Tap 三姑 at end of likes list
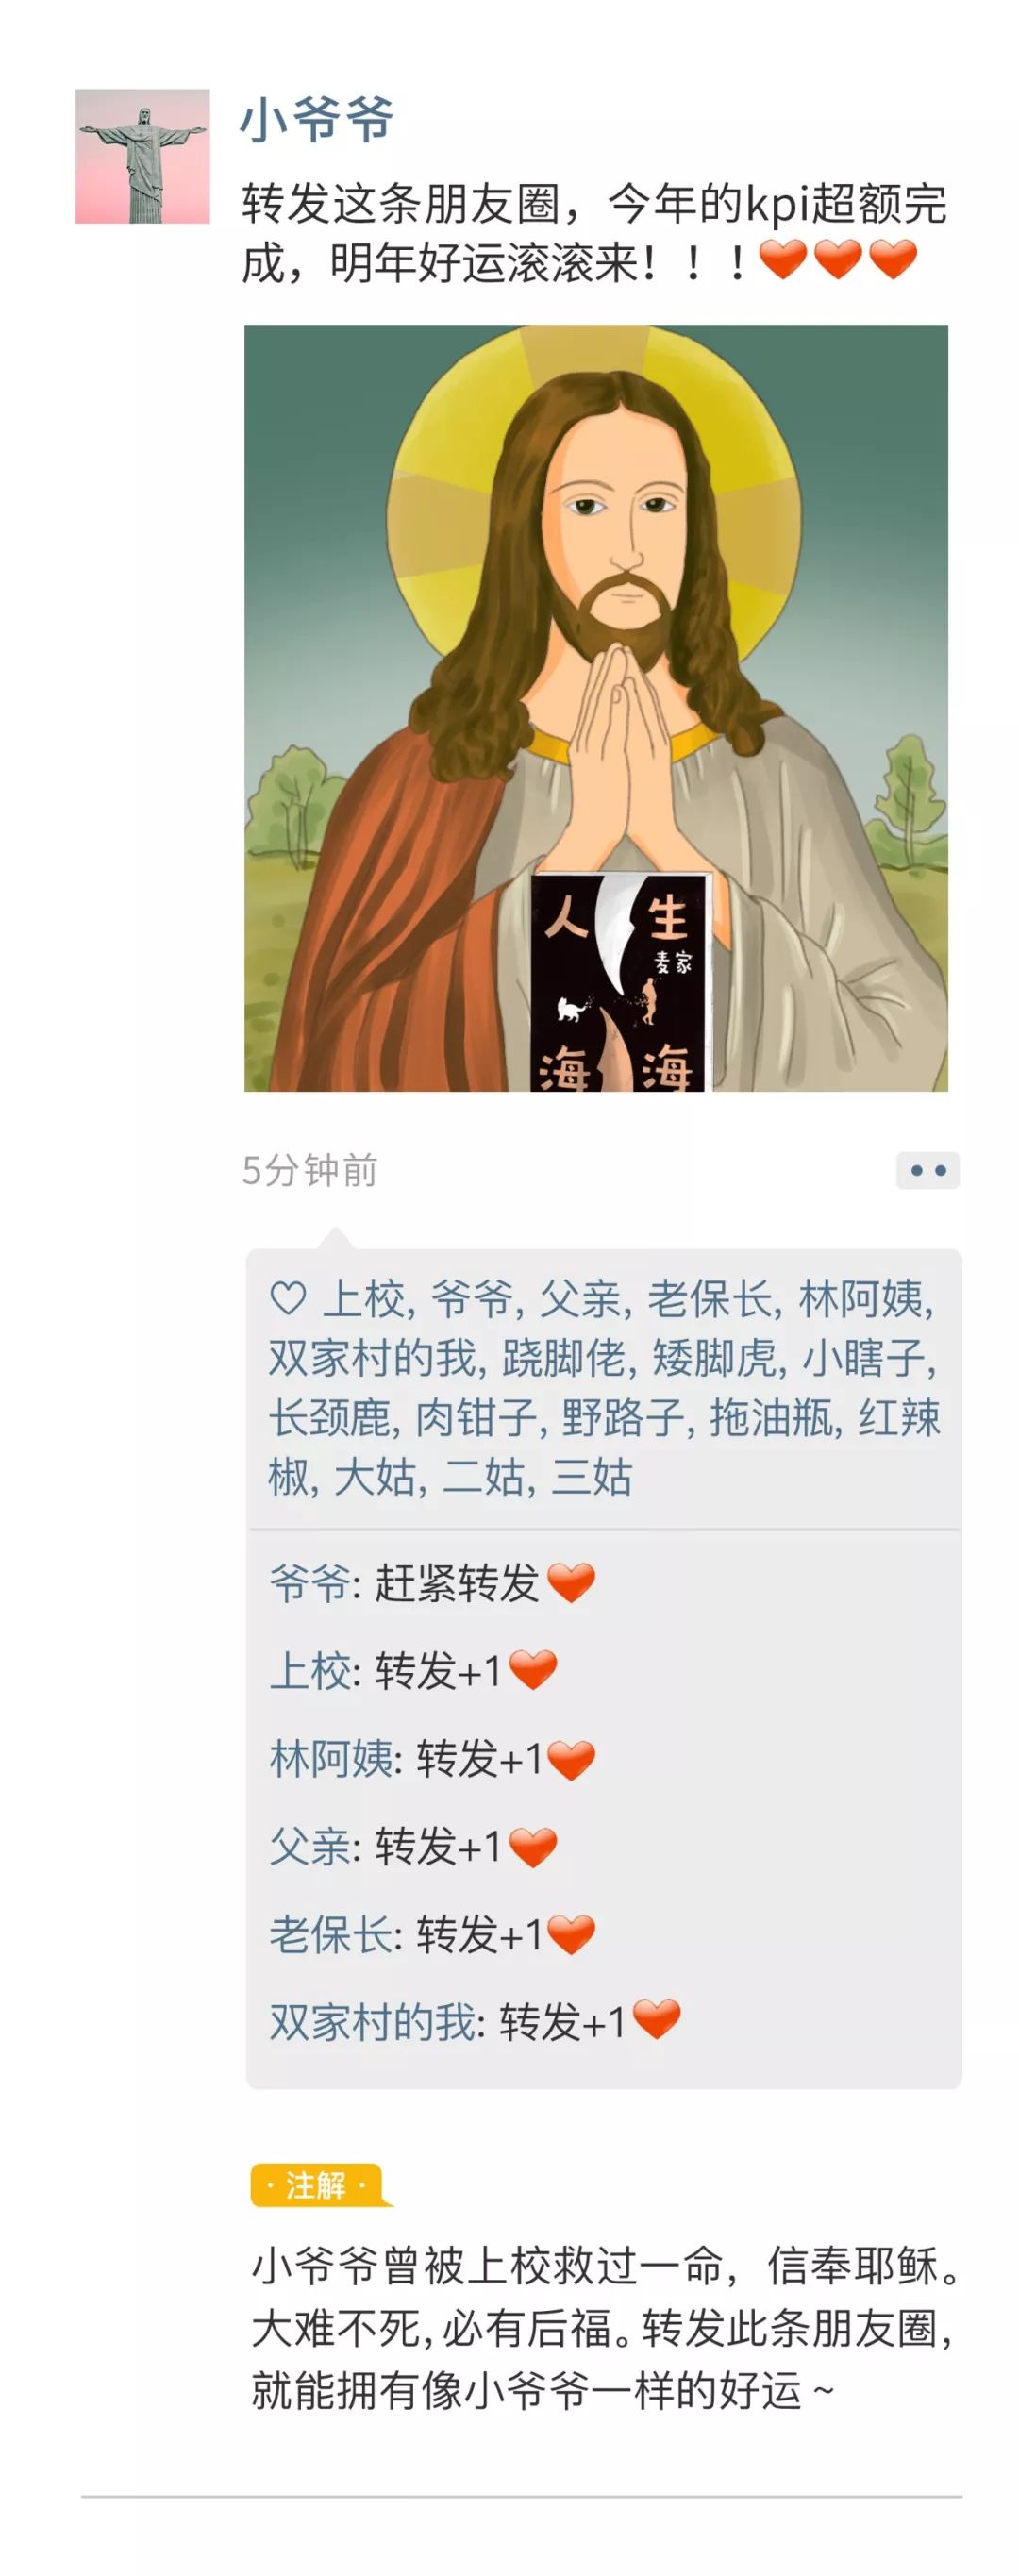The width and height of the screenshot is (1019, 2576). (x=592, y=1477)
